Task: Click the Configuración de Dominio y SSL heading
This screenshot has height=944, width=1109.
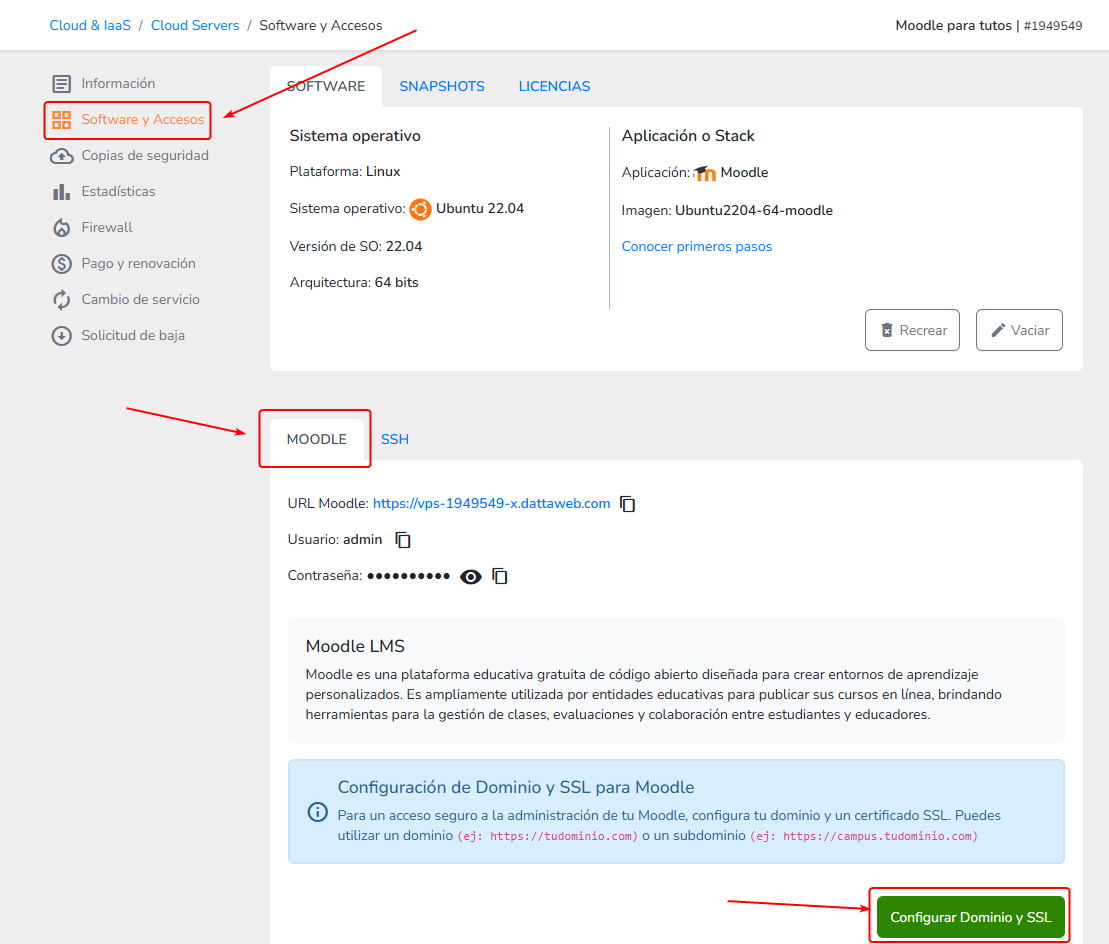Action: tap(516, 787)
